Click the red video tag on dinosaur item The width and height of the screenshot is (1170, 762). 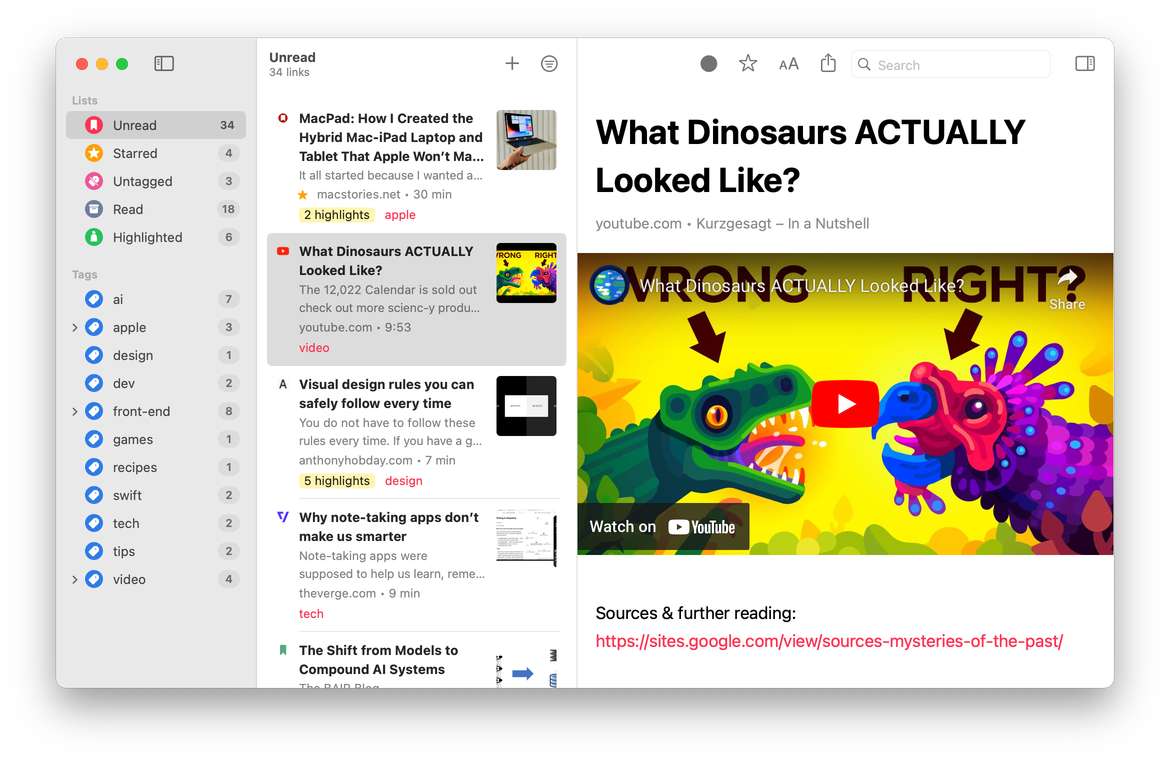pos(314,348)
